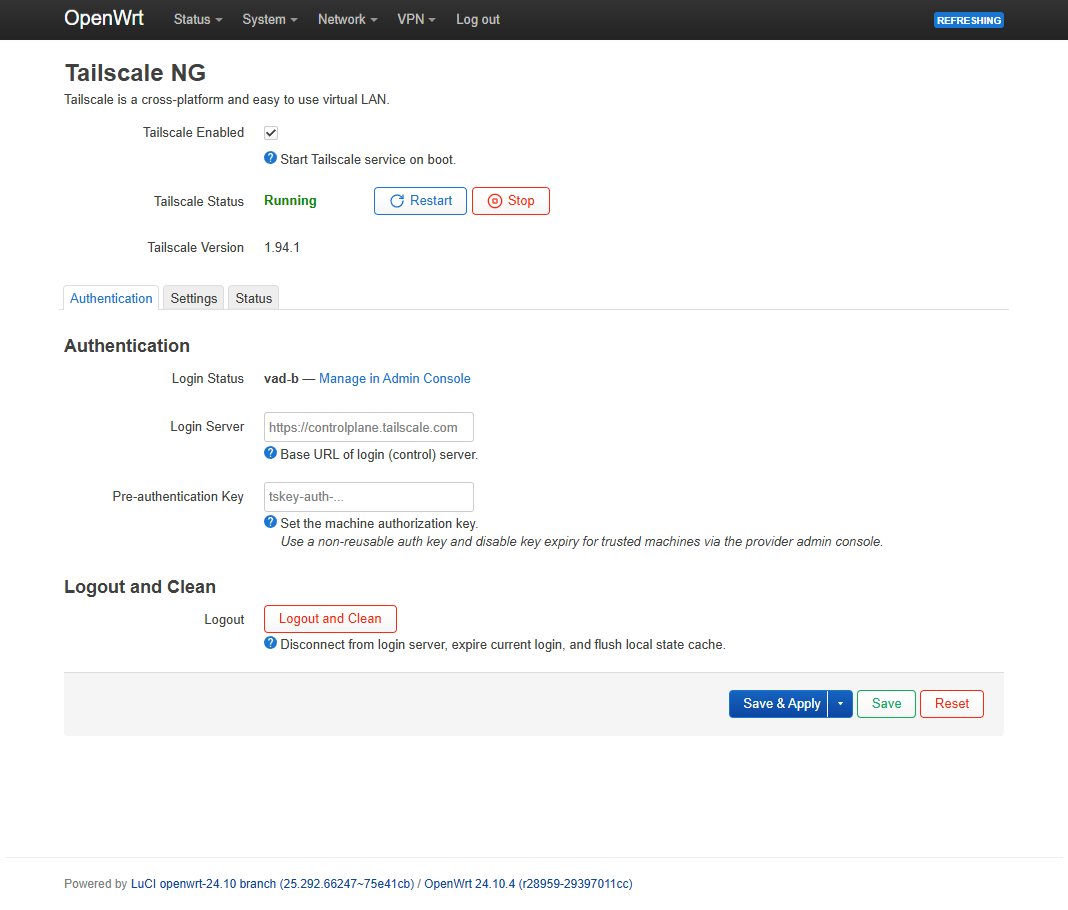The image size is (1068, 910).
Task: Click the red Reset button
Action: (x=952, y=704)
